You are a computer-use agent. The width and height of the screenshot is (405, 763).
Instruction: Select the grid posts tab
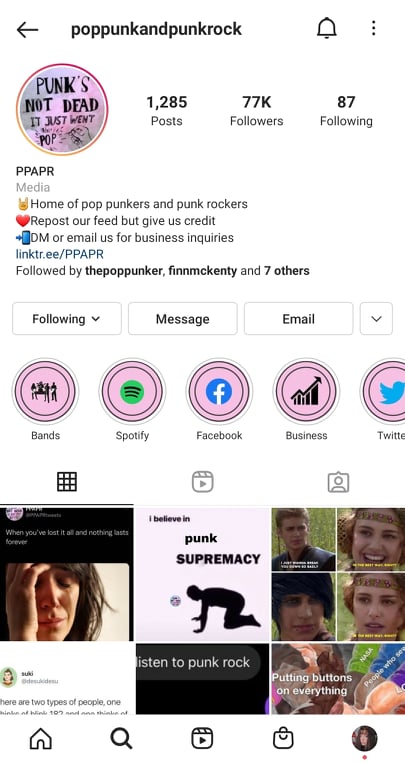pos(67,482)
